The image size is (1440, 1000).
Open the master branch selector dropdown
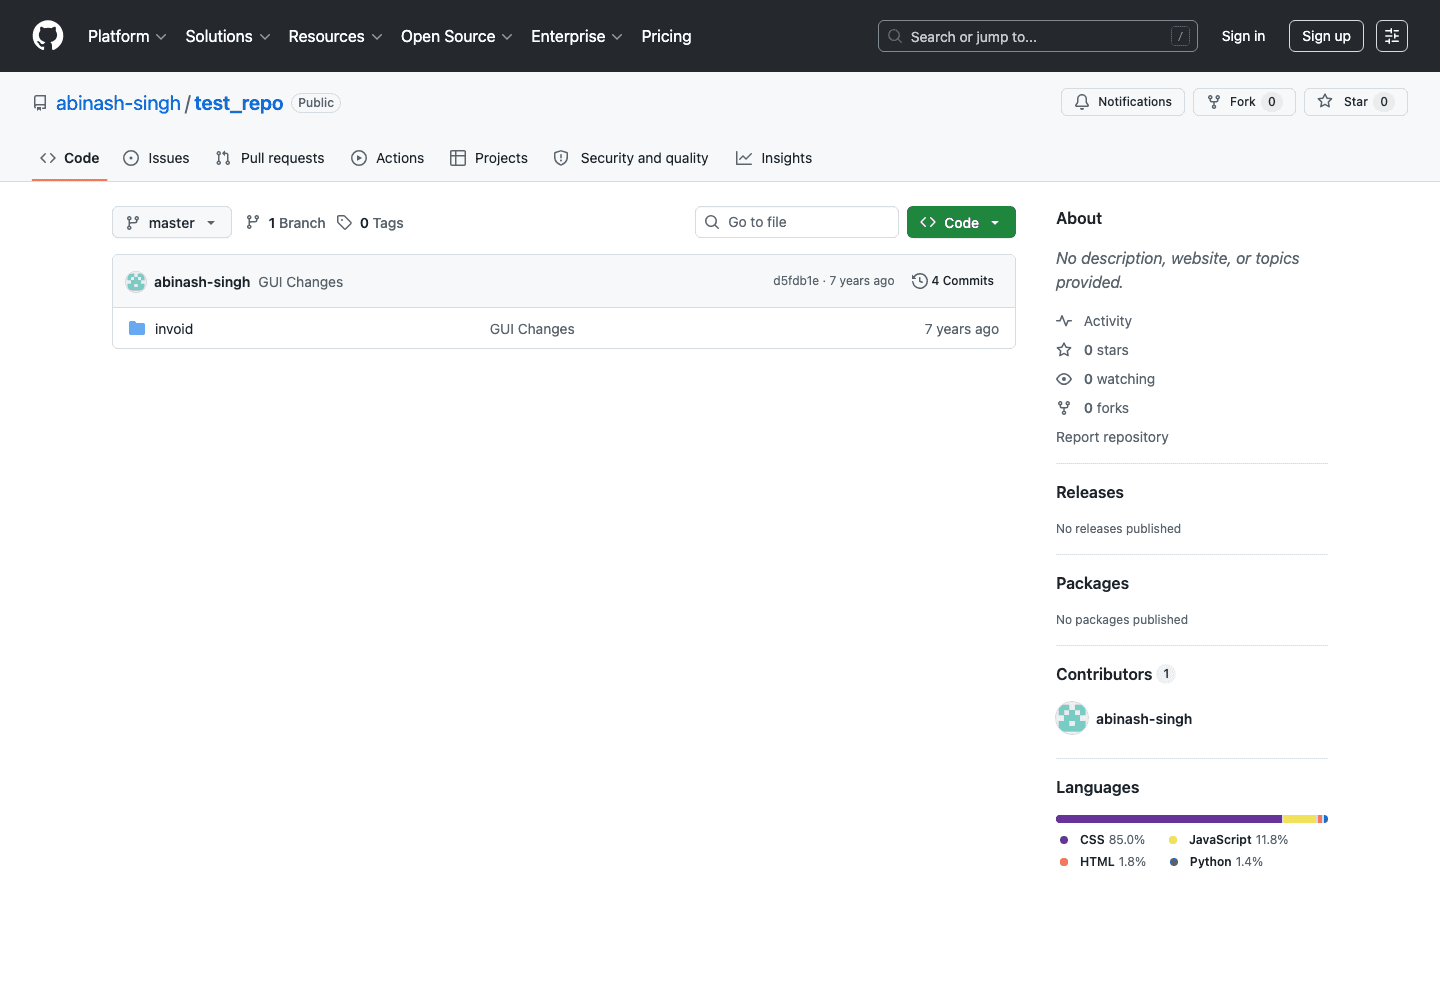172,222
